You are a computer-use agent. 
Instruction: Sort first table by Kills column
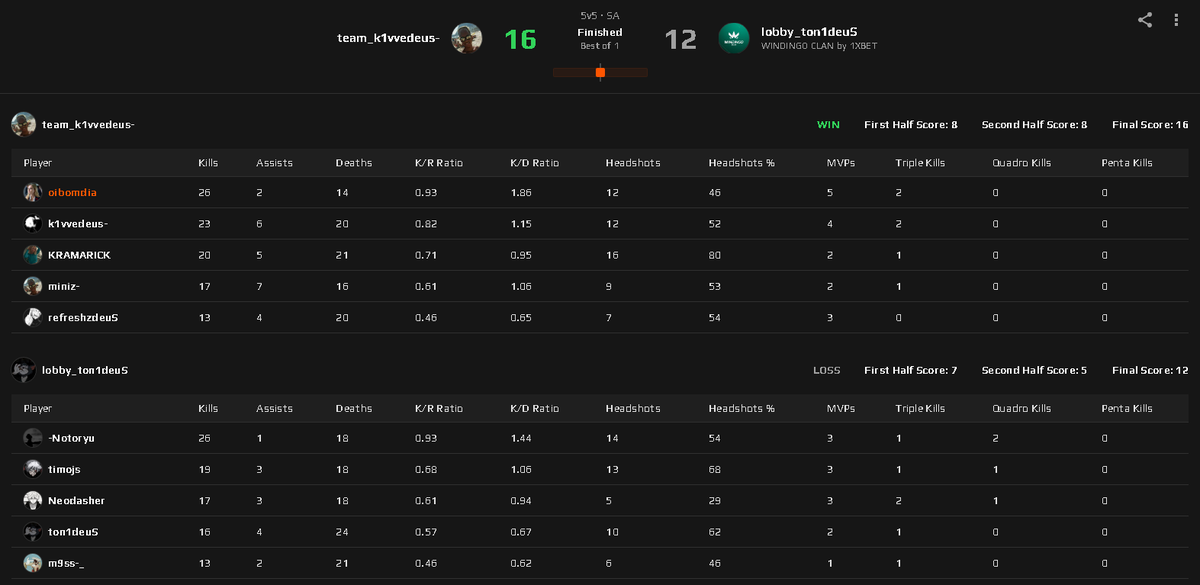coord(208,163)
